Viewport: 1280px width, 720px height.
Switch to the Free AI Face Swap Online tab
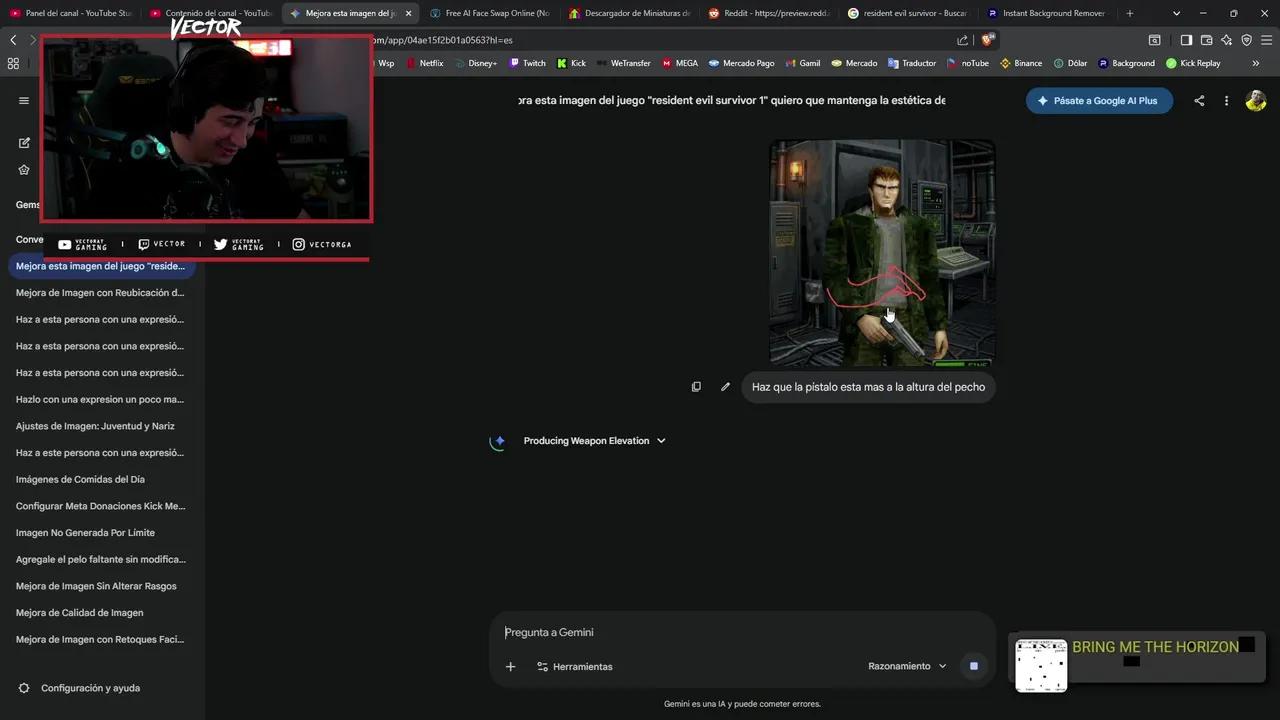[x=490, y=13]
